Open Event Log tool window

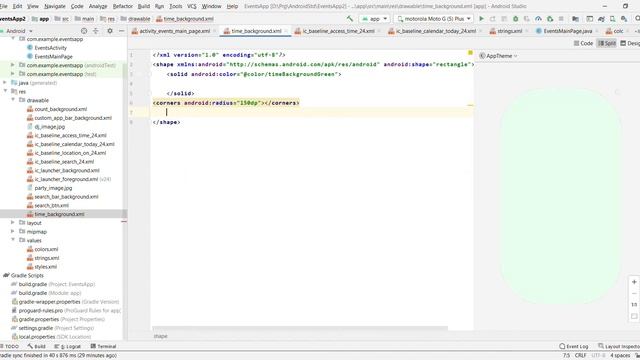[x=574, y=346]
